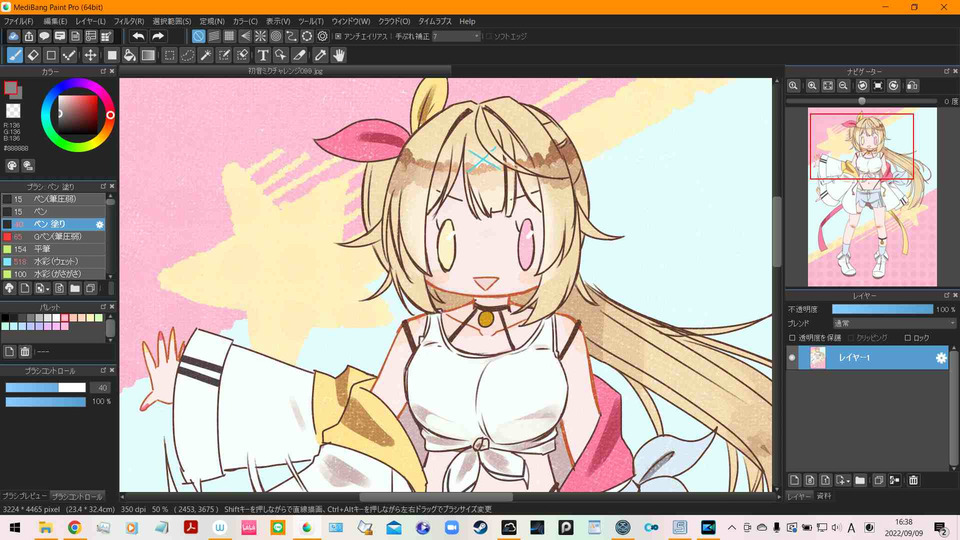Click the Undo arrow
This screenshot has width=960, height=540.
(138, 36)
